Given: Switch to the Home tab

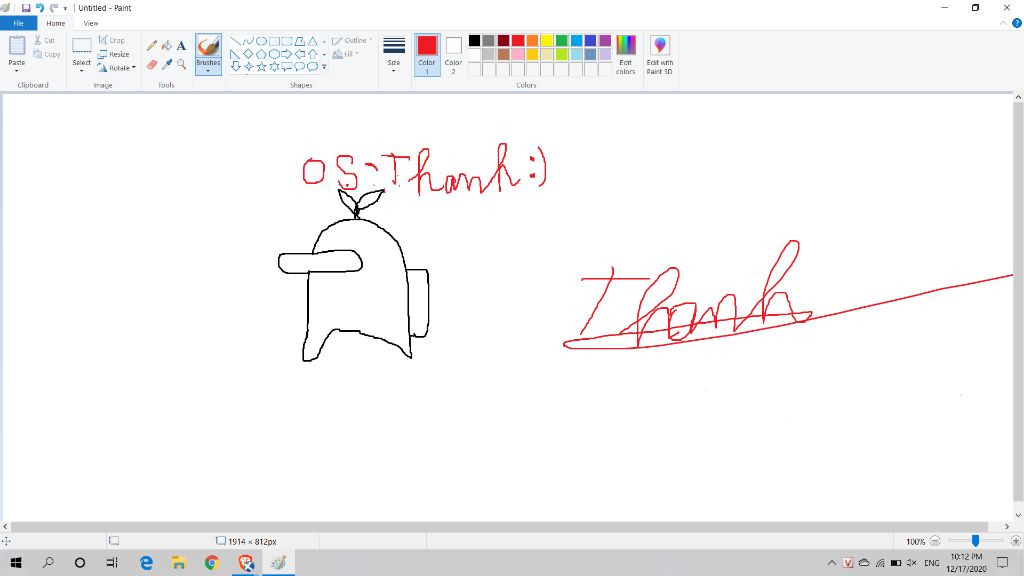Looking at the screenshot, I should 56,23.
